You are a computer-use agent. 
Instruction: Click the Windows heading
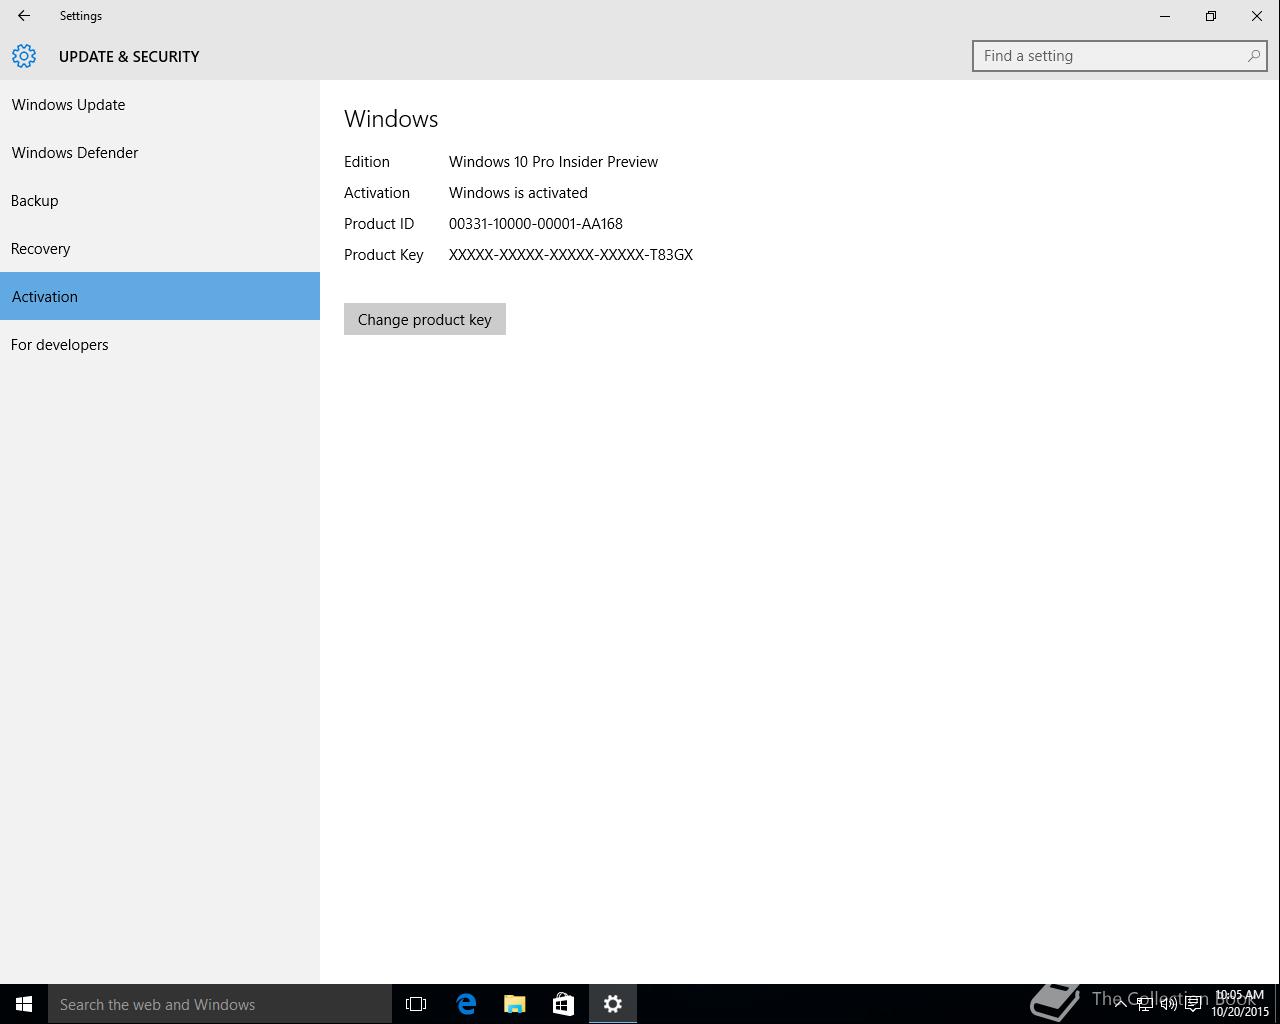pos(391,119)
